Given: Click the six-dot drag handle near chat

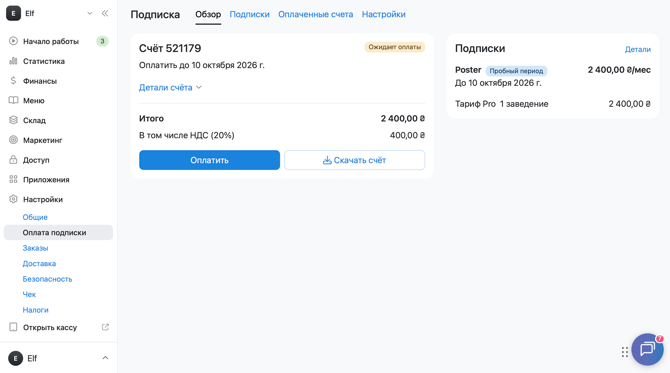Looking at the screenshot, I should click(x=625, y=352).
